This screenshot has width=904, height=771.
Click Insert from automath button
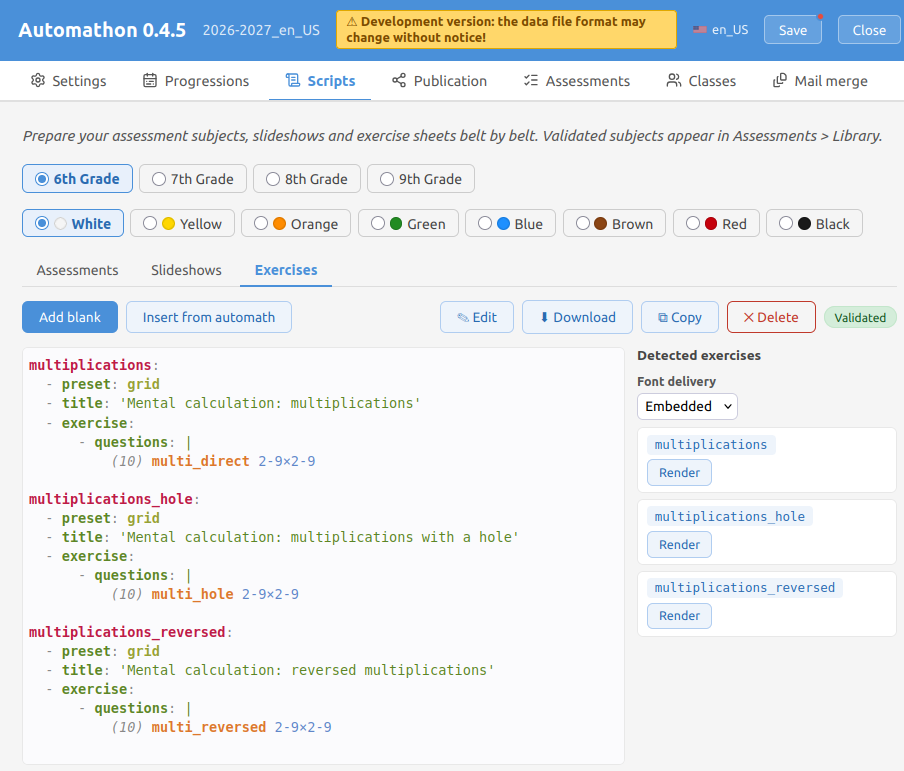pos(209,317)
